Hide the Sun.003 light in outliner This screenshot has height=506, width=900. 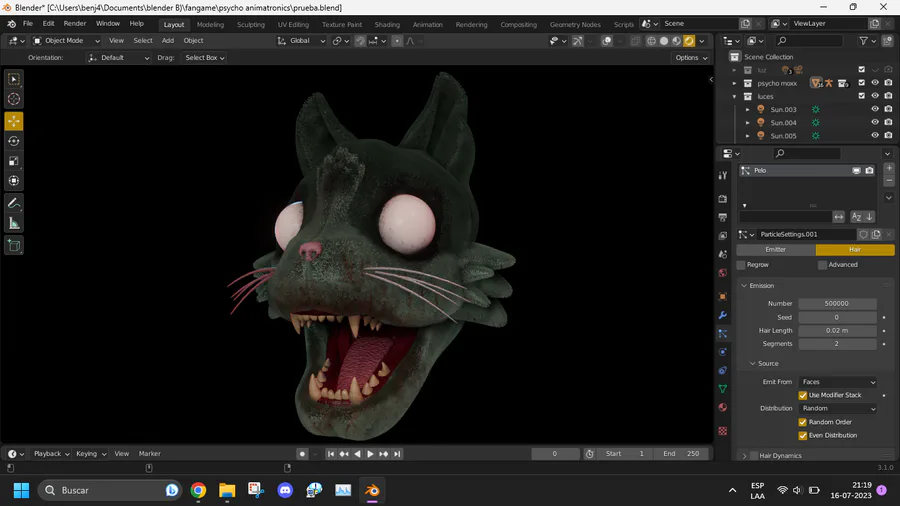click(875, 109)
